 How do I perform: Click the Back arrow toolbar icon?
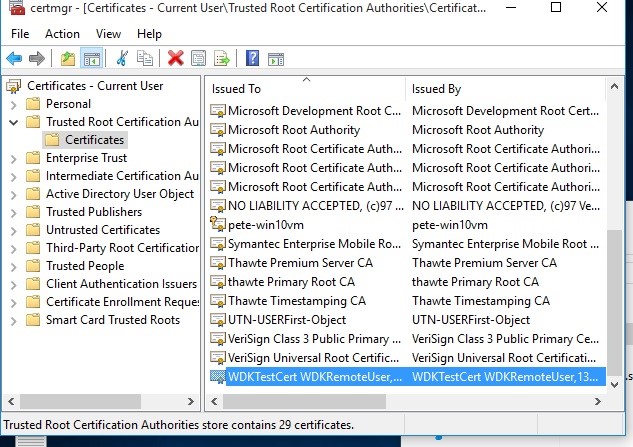coord(14,58)
